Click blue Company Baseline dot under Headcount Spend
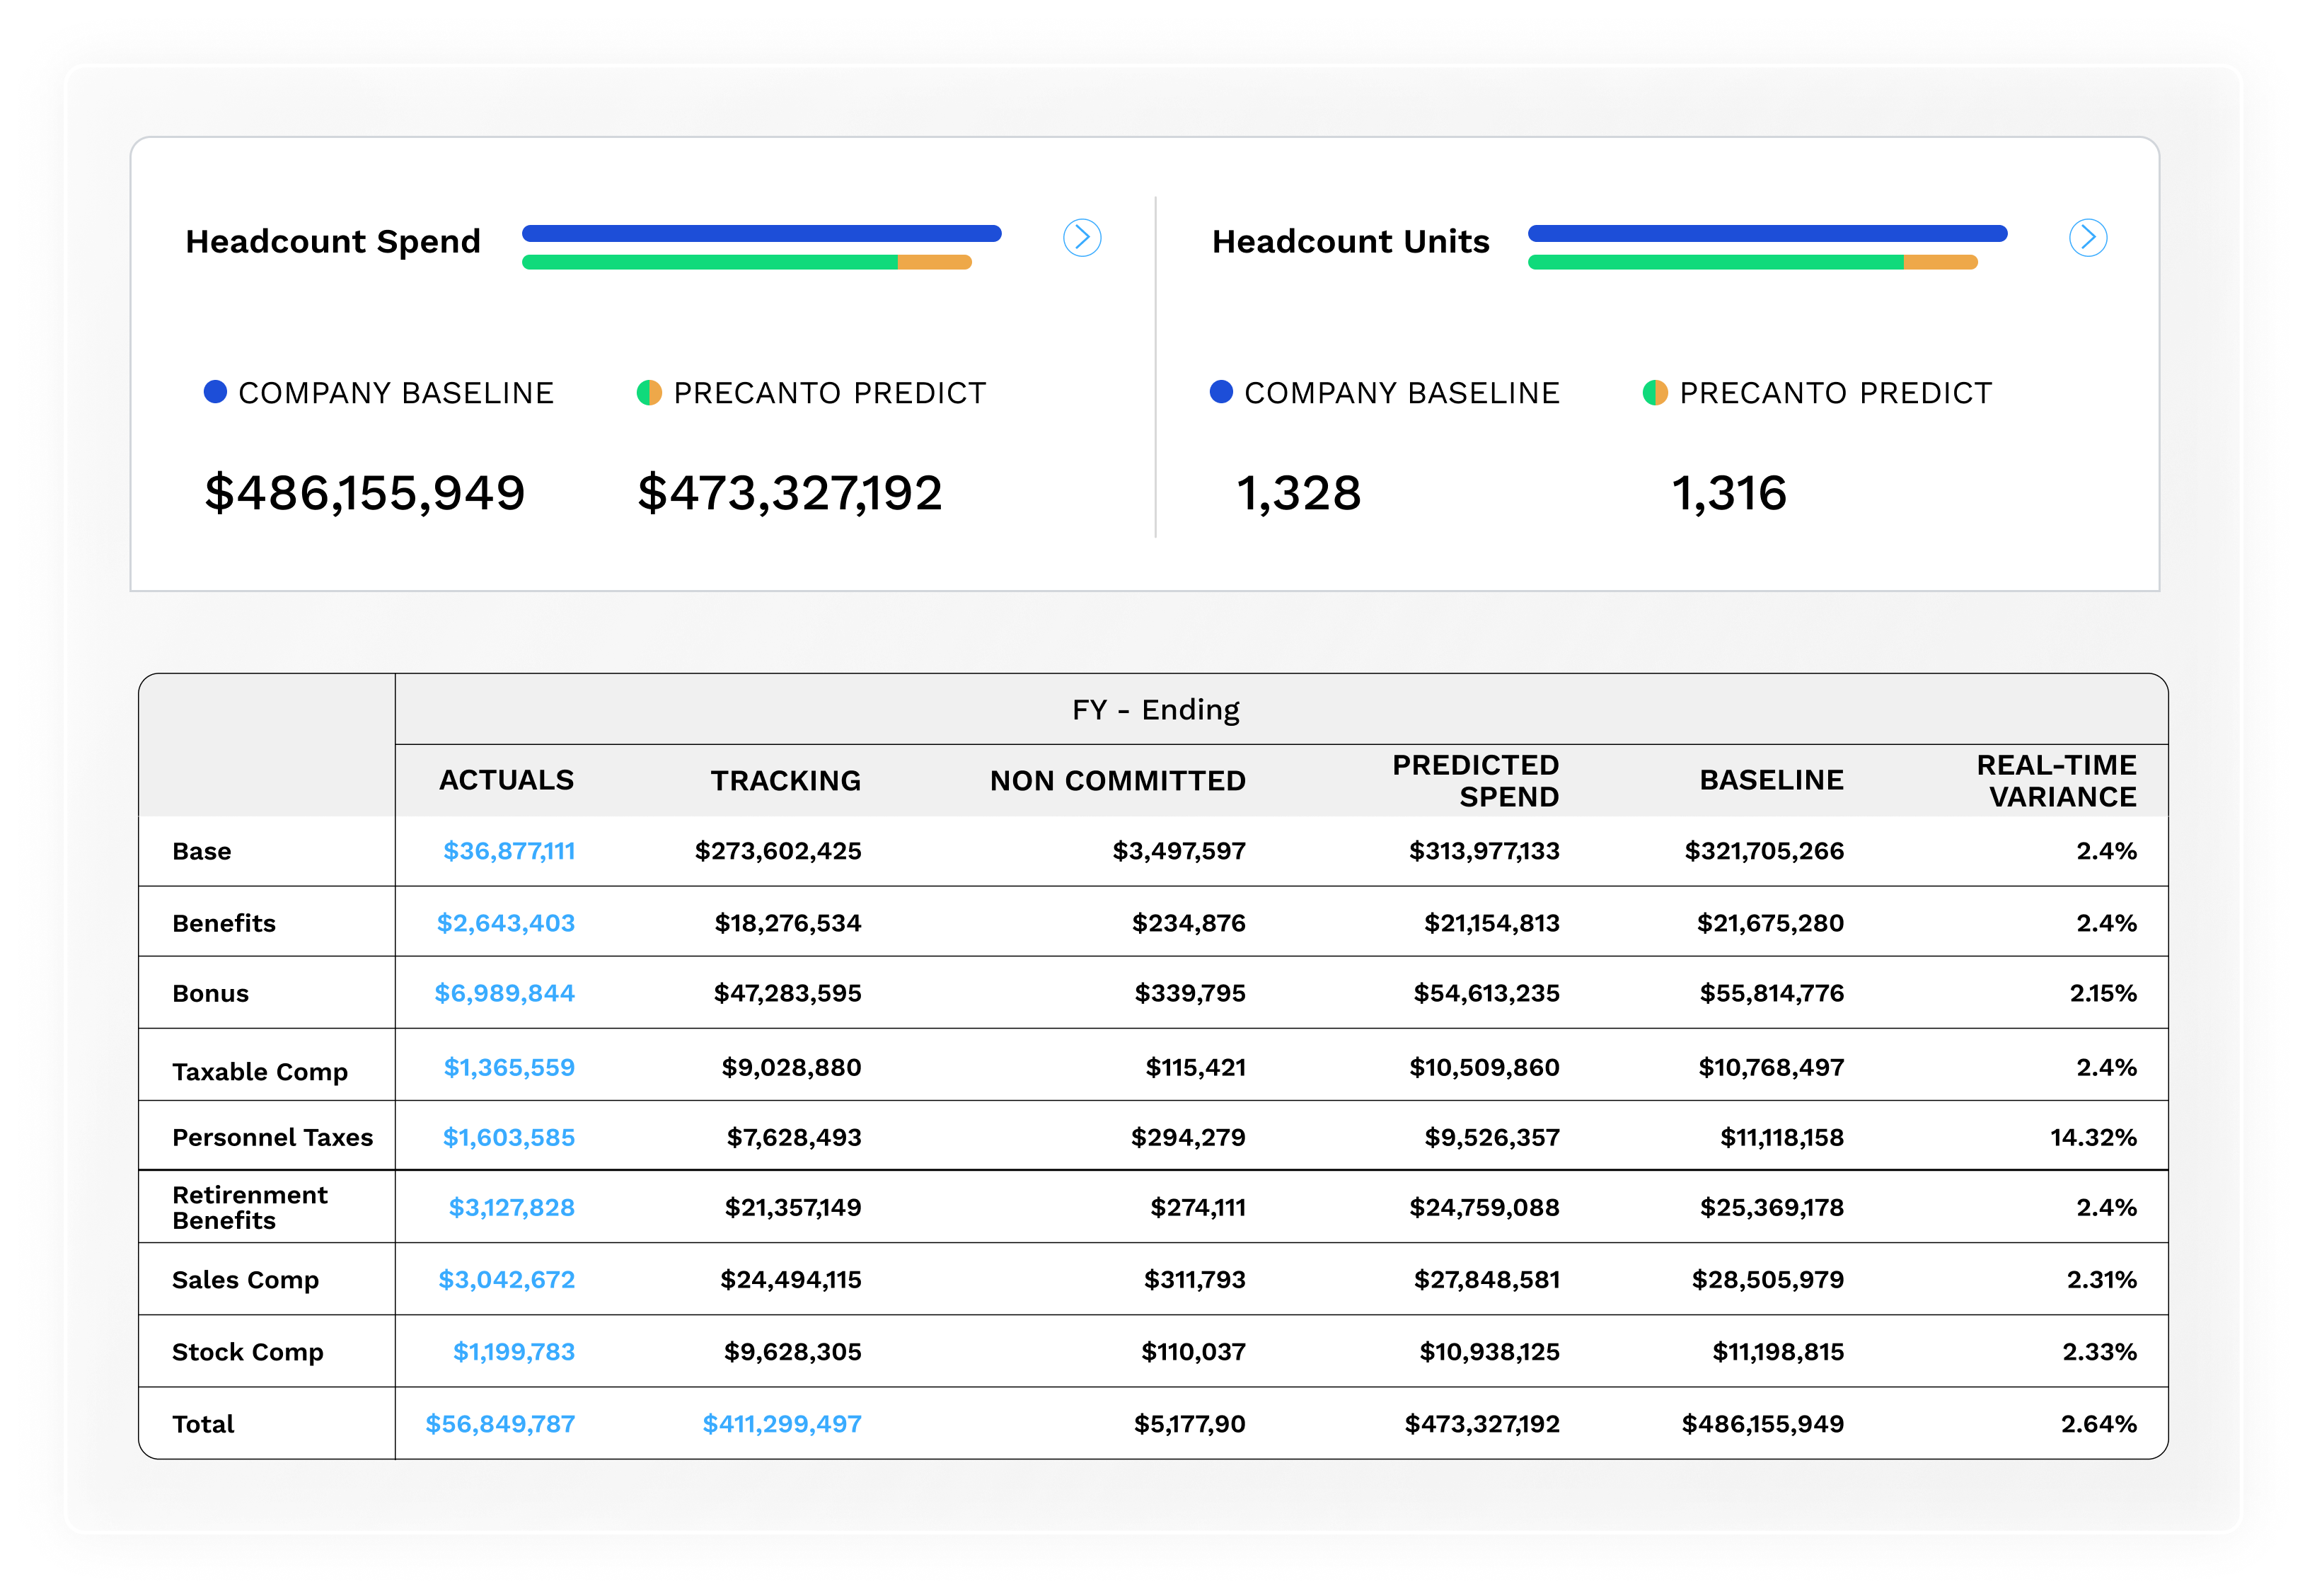 [215, 392]
